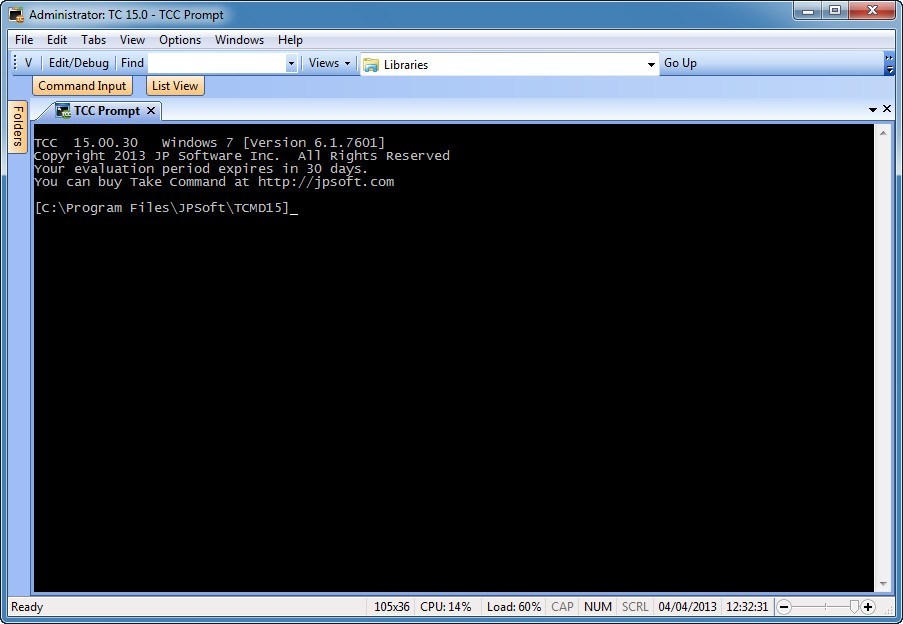
Task: Expand the Libraries folder dropdown
Action: click(651, 64)
